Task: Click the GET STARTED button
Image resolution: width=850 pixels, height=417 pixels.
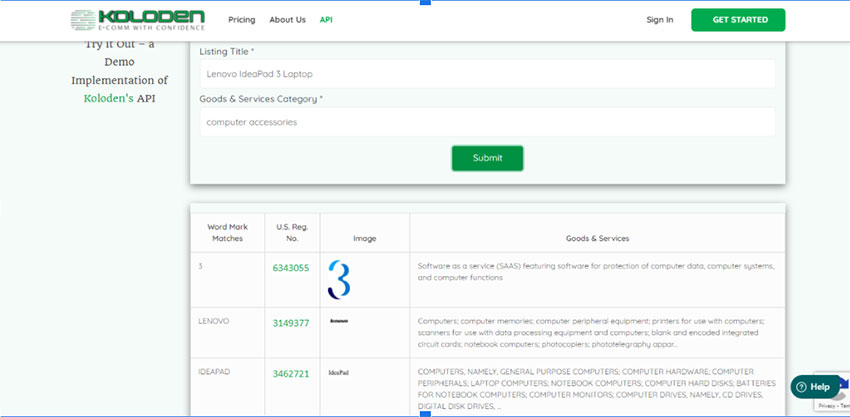Action: pos(738,20)
